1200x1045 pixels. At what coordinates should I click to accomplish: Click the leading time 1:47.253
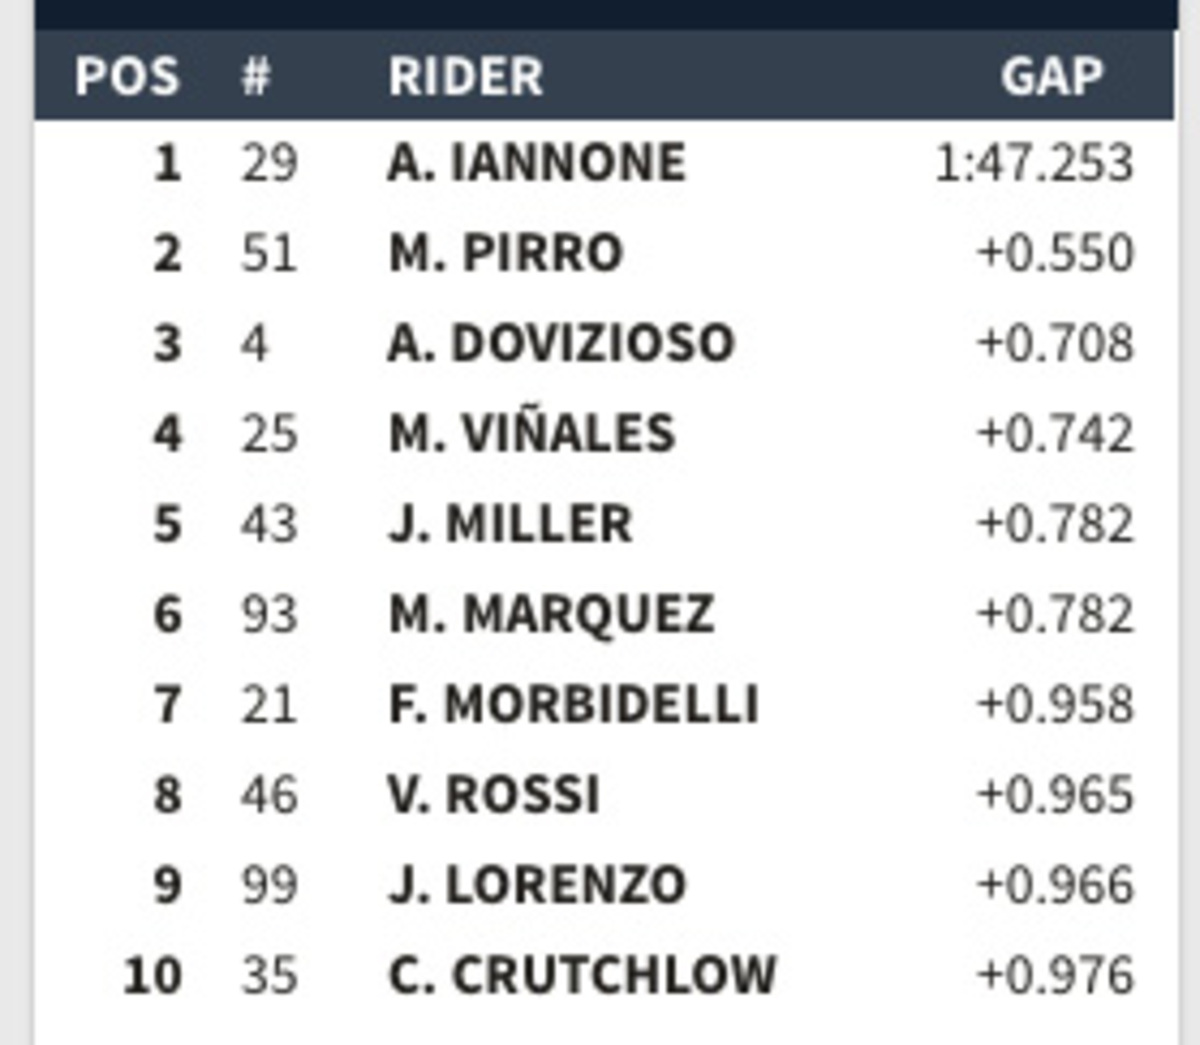[x=1033, y=162]
